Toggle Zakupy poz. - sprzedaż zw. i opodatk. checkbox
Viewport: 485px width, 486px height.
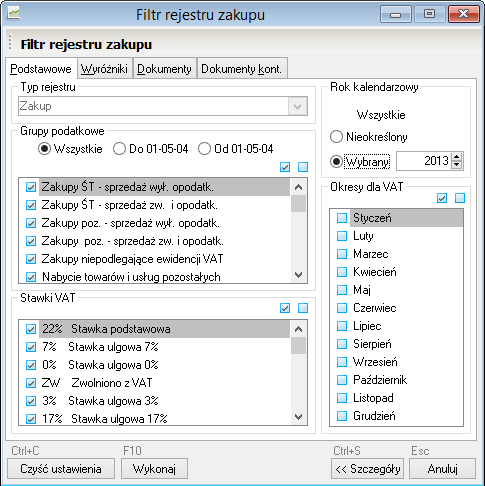(x=31, y=241)
